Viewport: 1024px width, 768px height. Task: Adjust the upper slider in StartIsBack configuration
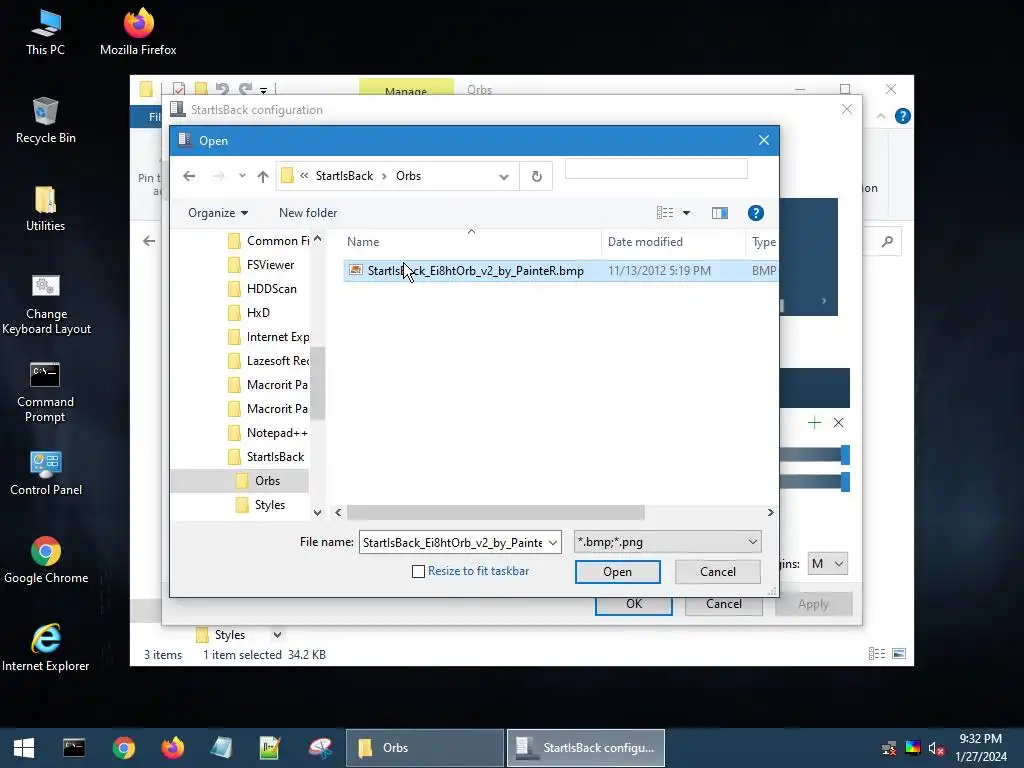(x=845, y=455)
